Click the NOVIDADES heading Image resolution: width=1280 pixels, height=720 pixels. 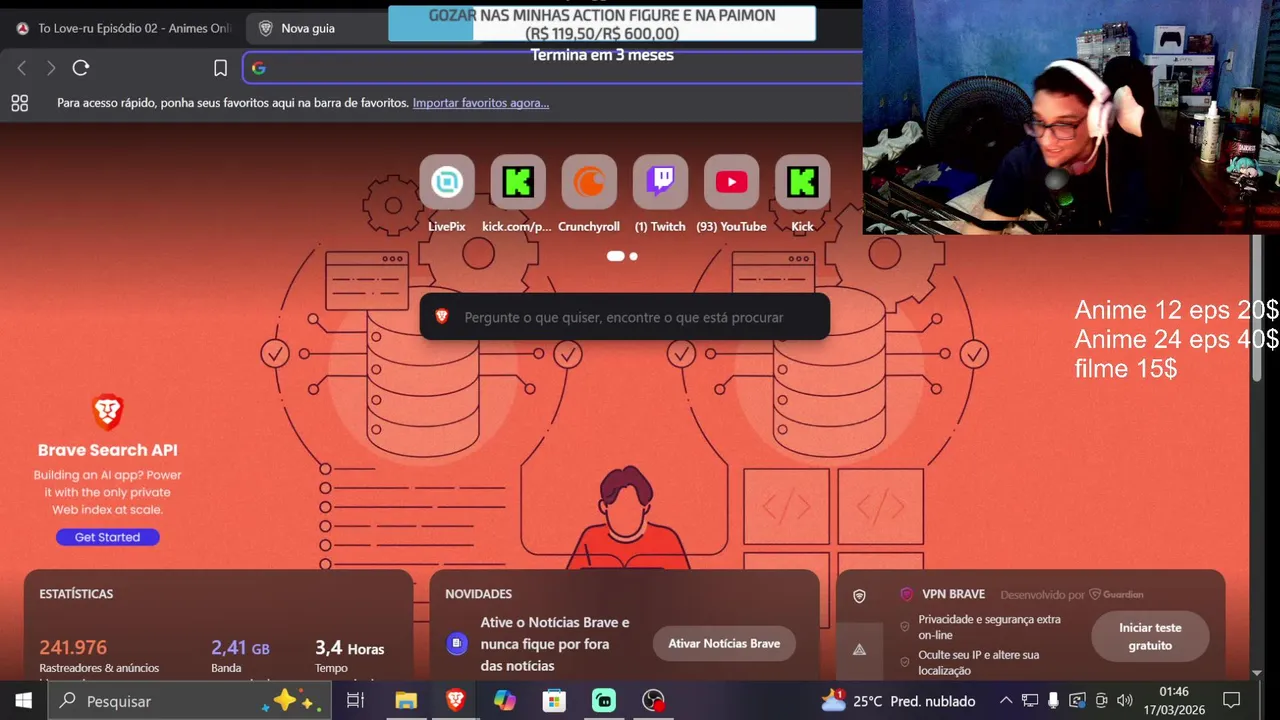[x=478, y=594]
